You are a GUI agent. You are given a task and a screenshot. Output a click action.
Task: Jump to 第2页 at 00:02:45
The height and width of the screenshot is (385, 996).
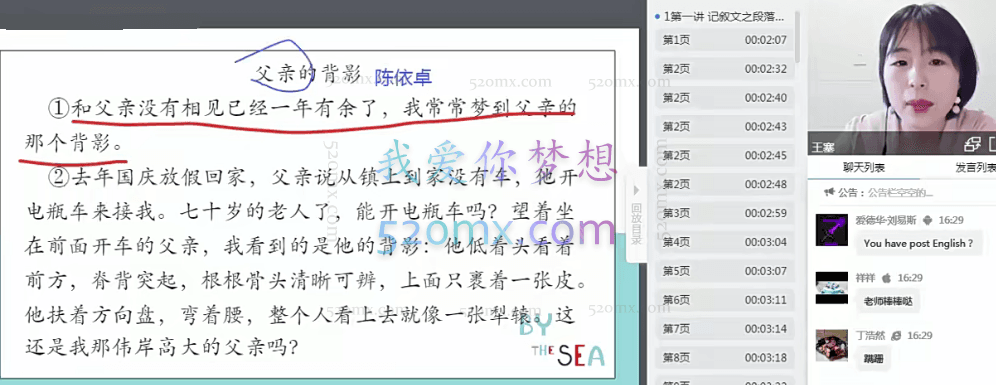point(724,156)
